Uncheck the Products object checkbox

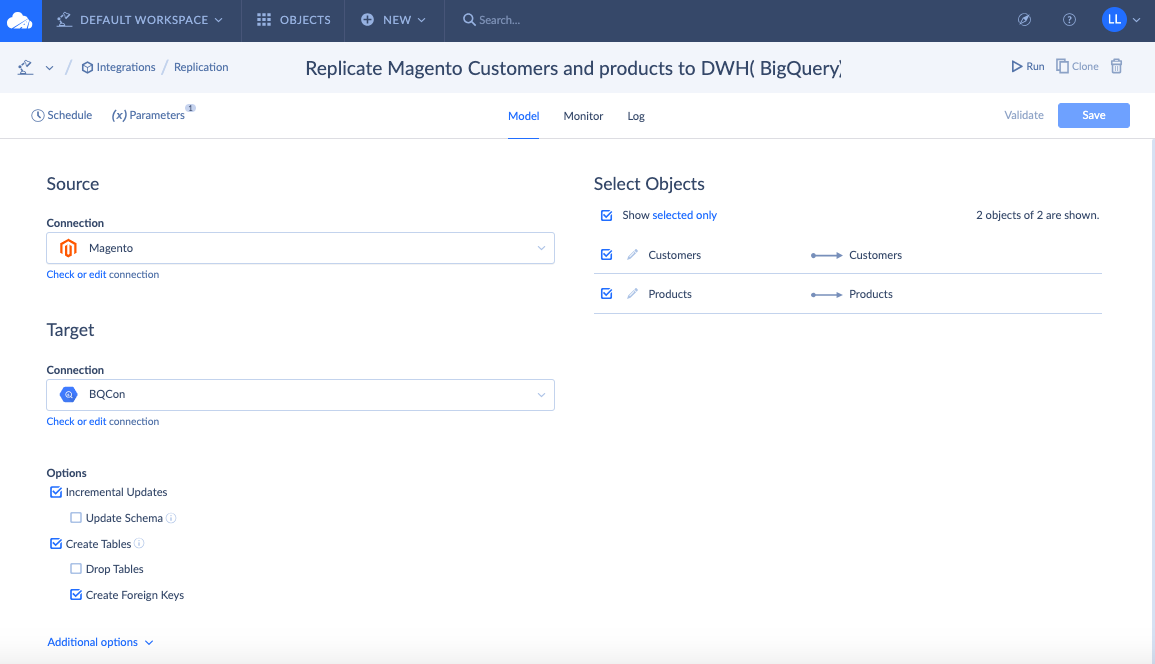click(606, 293)
